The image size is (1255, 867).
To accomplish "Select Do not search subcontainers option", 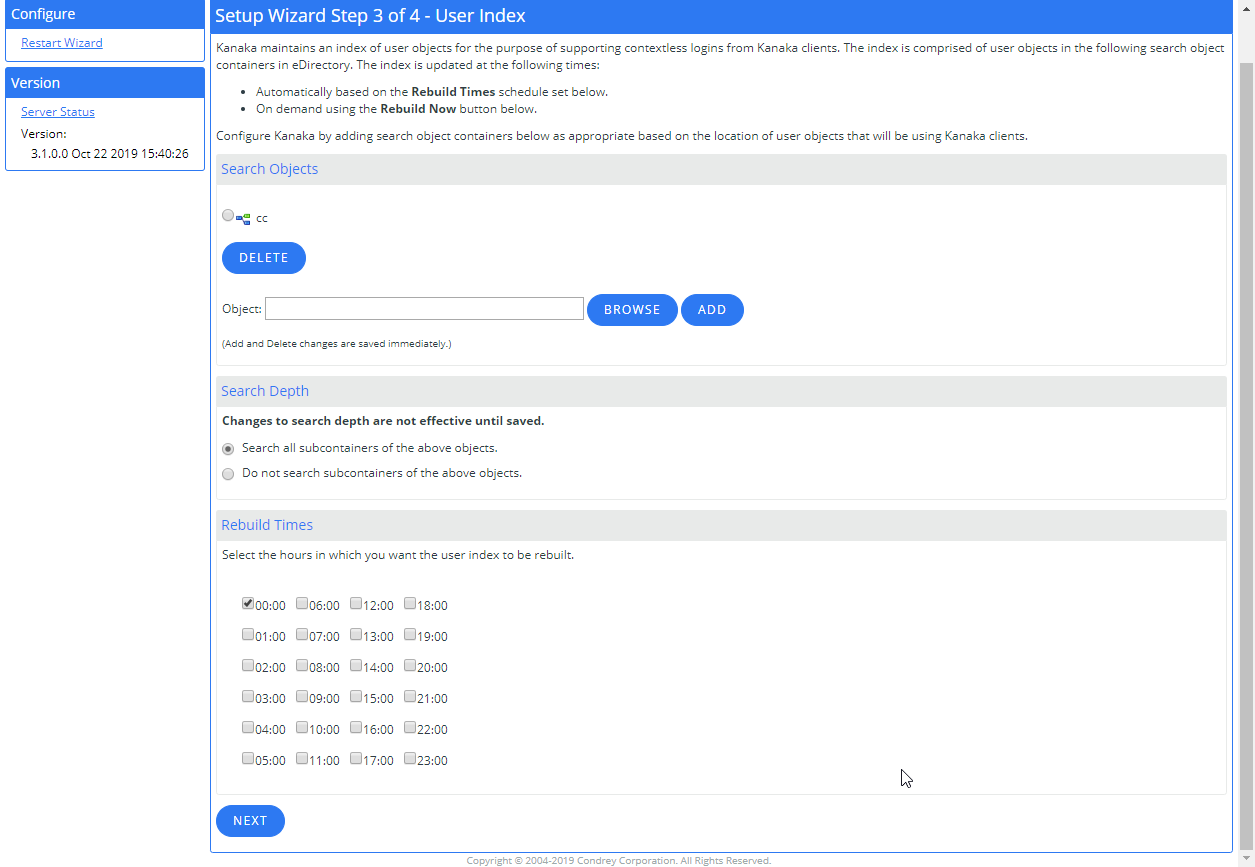I will (228, 474).
